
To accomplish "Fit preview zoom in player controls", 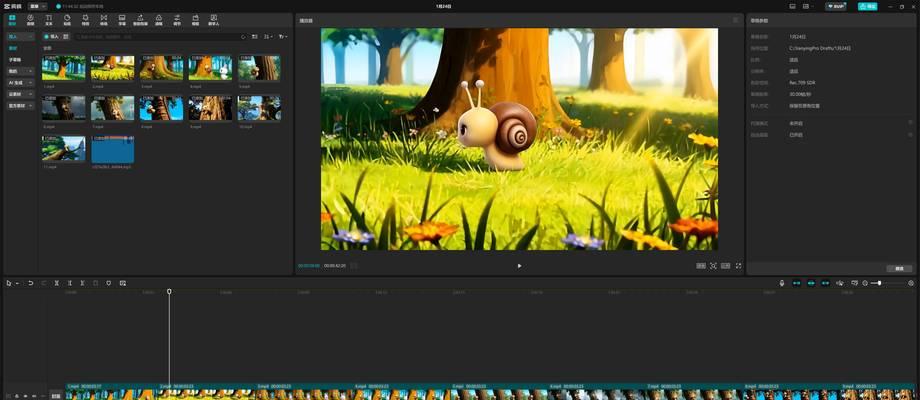I will [713, 266].
